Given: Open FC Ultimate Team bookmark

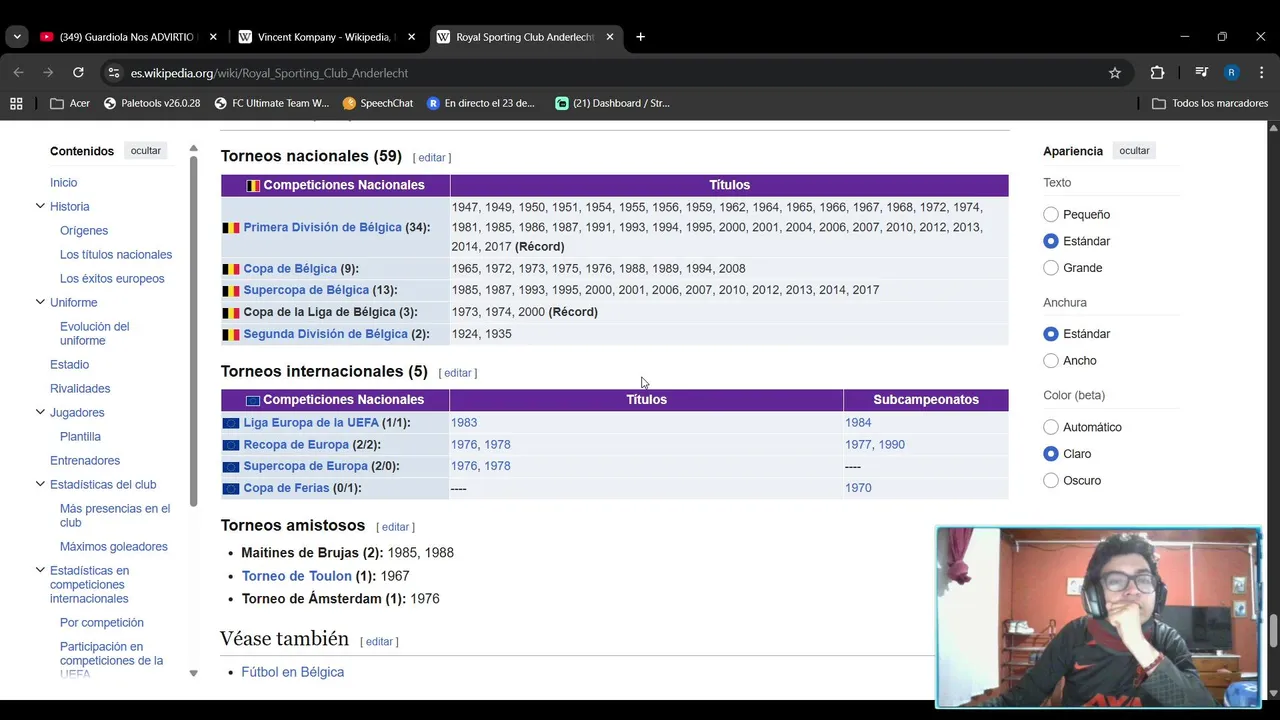Looking at the screenshot, I should point(271,103).
